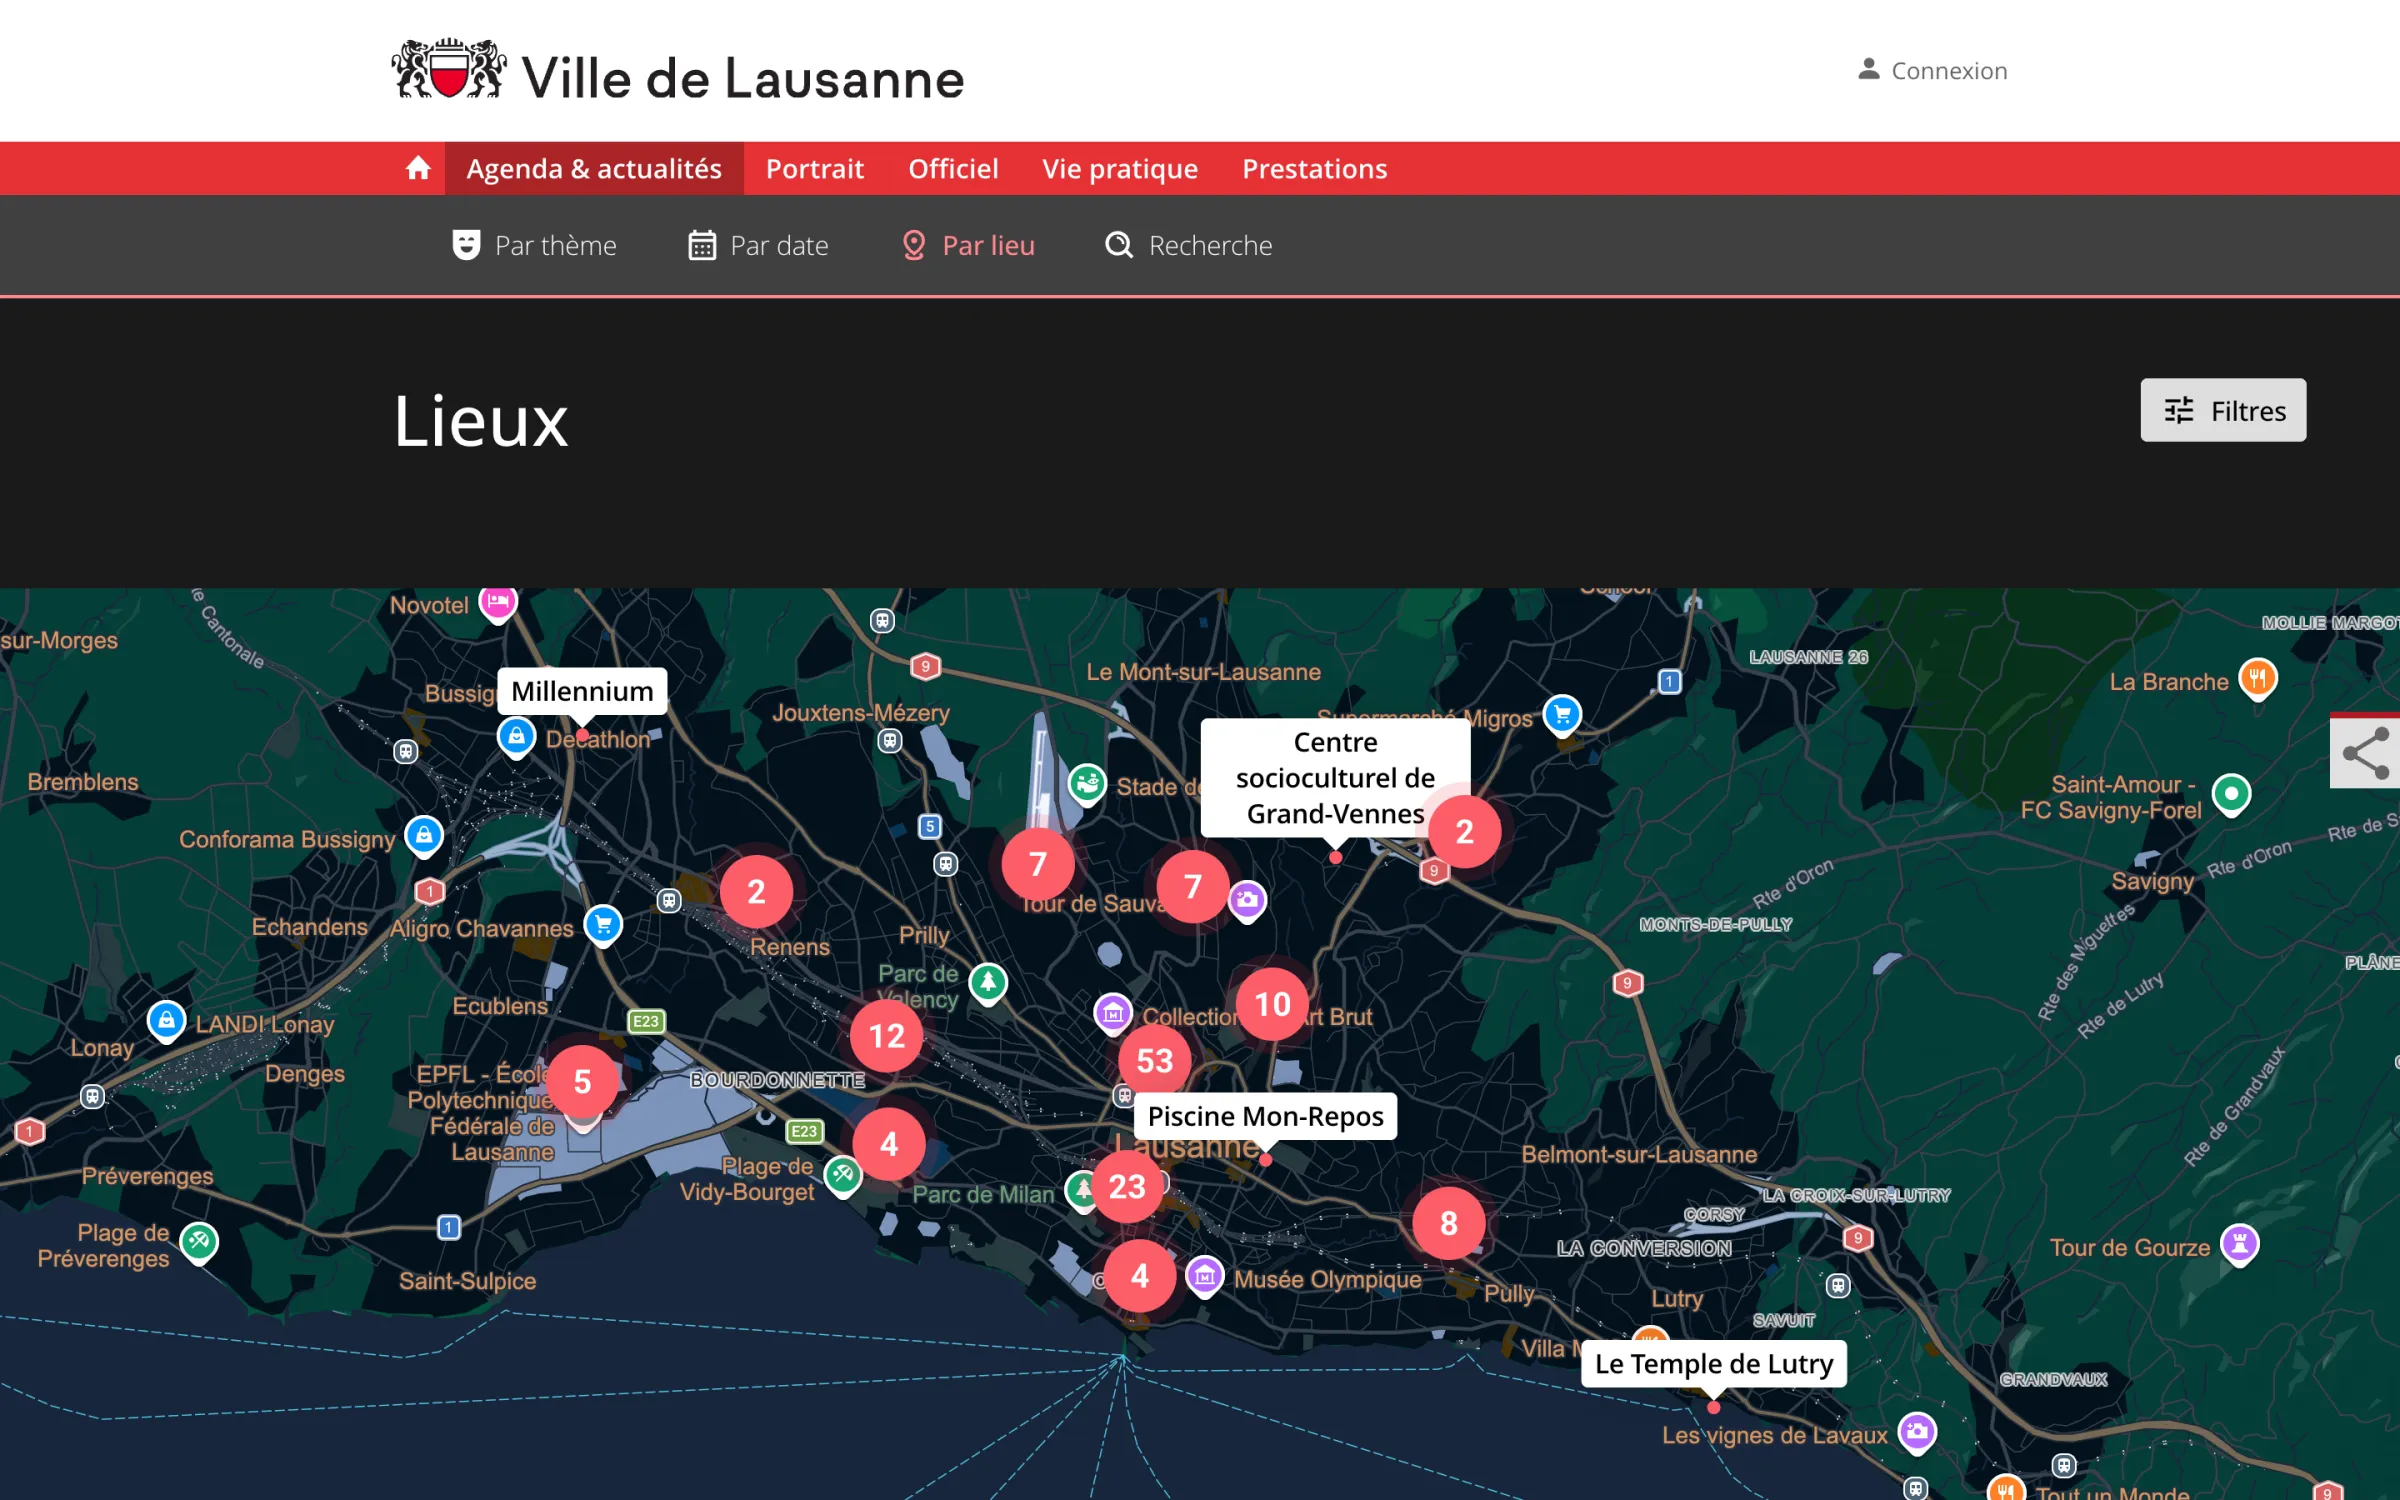
Task: Open the cluster 7 near Stade
Action: point(1038,864)
